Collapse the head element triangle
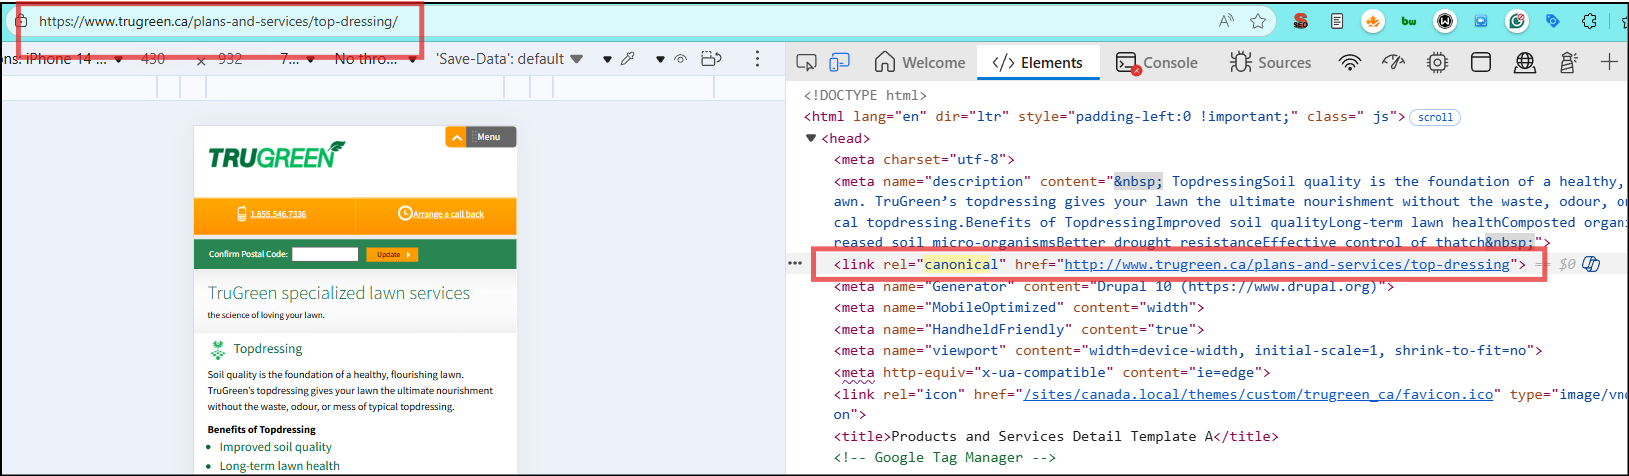 pos(811,138)
